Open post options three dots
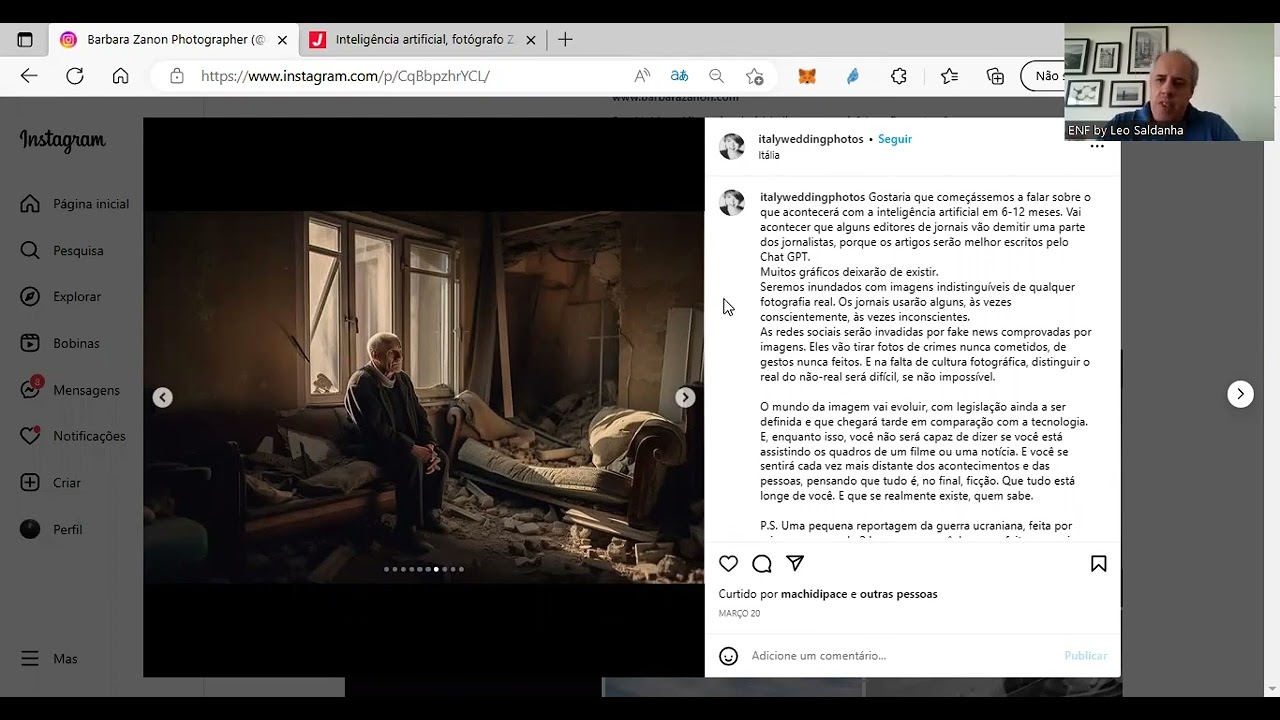The width and height of the screenshot is (1280, 720). coord(1097,147)
